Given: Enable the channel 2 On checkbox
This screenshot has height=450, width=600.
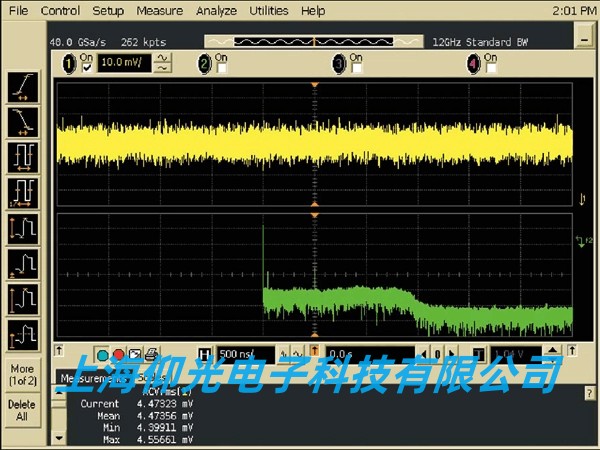Looking at the screenshot, I should click(221, 68).
